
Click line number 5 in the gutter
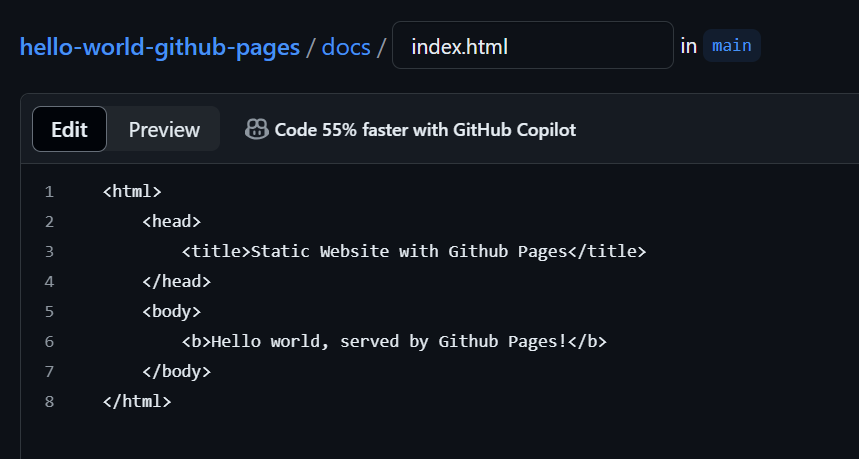49,312
